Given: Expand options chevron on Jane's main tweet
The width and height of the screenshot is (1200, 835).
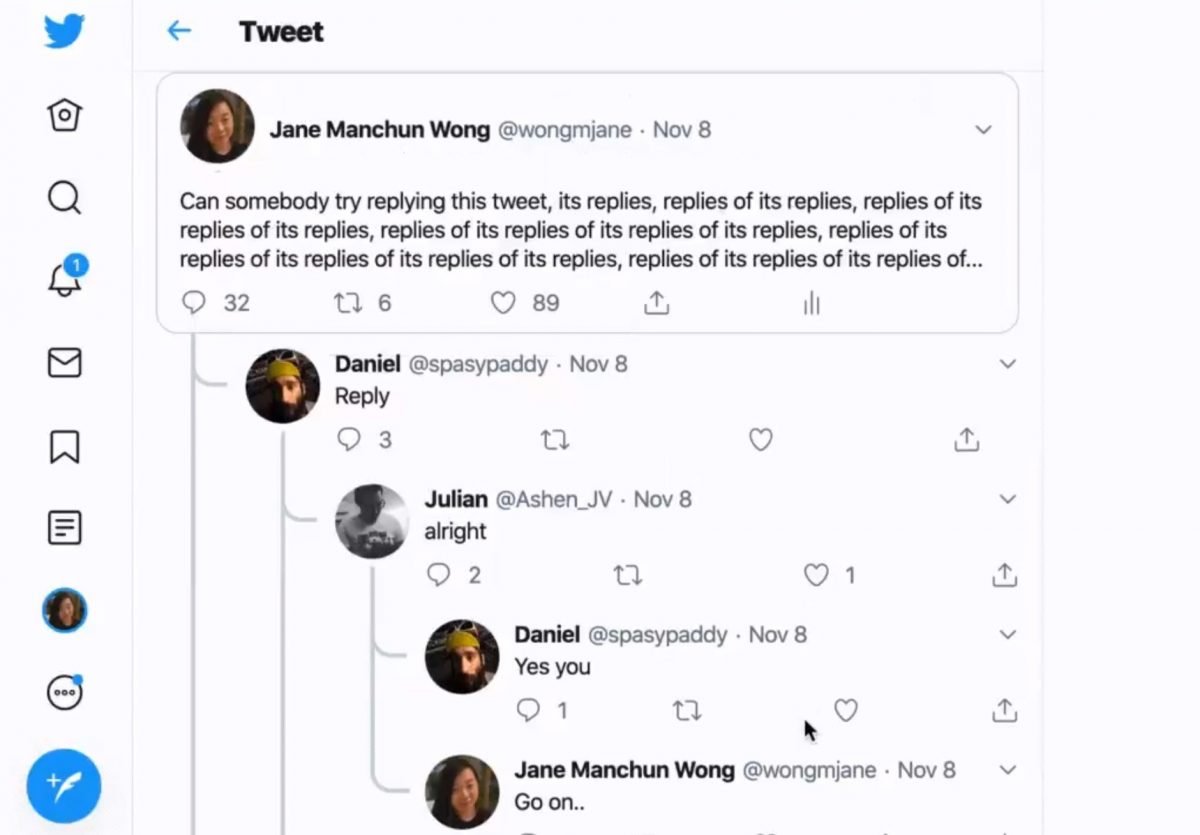Looking at the screenshot, I should point(984,130).
